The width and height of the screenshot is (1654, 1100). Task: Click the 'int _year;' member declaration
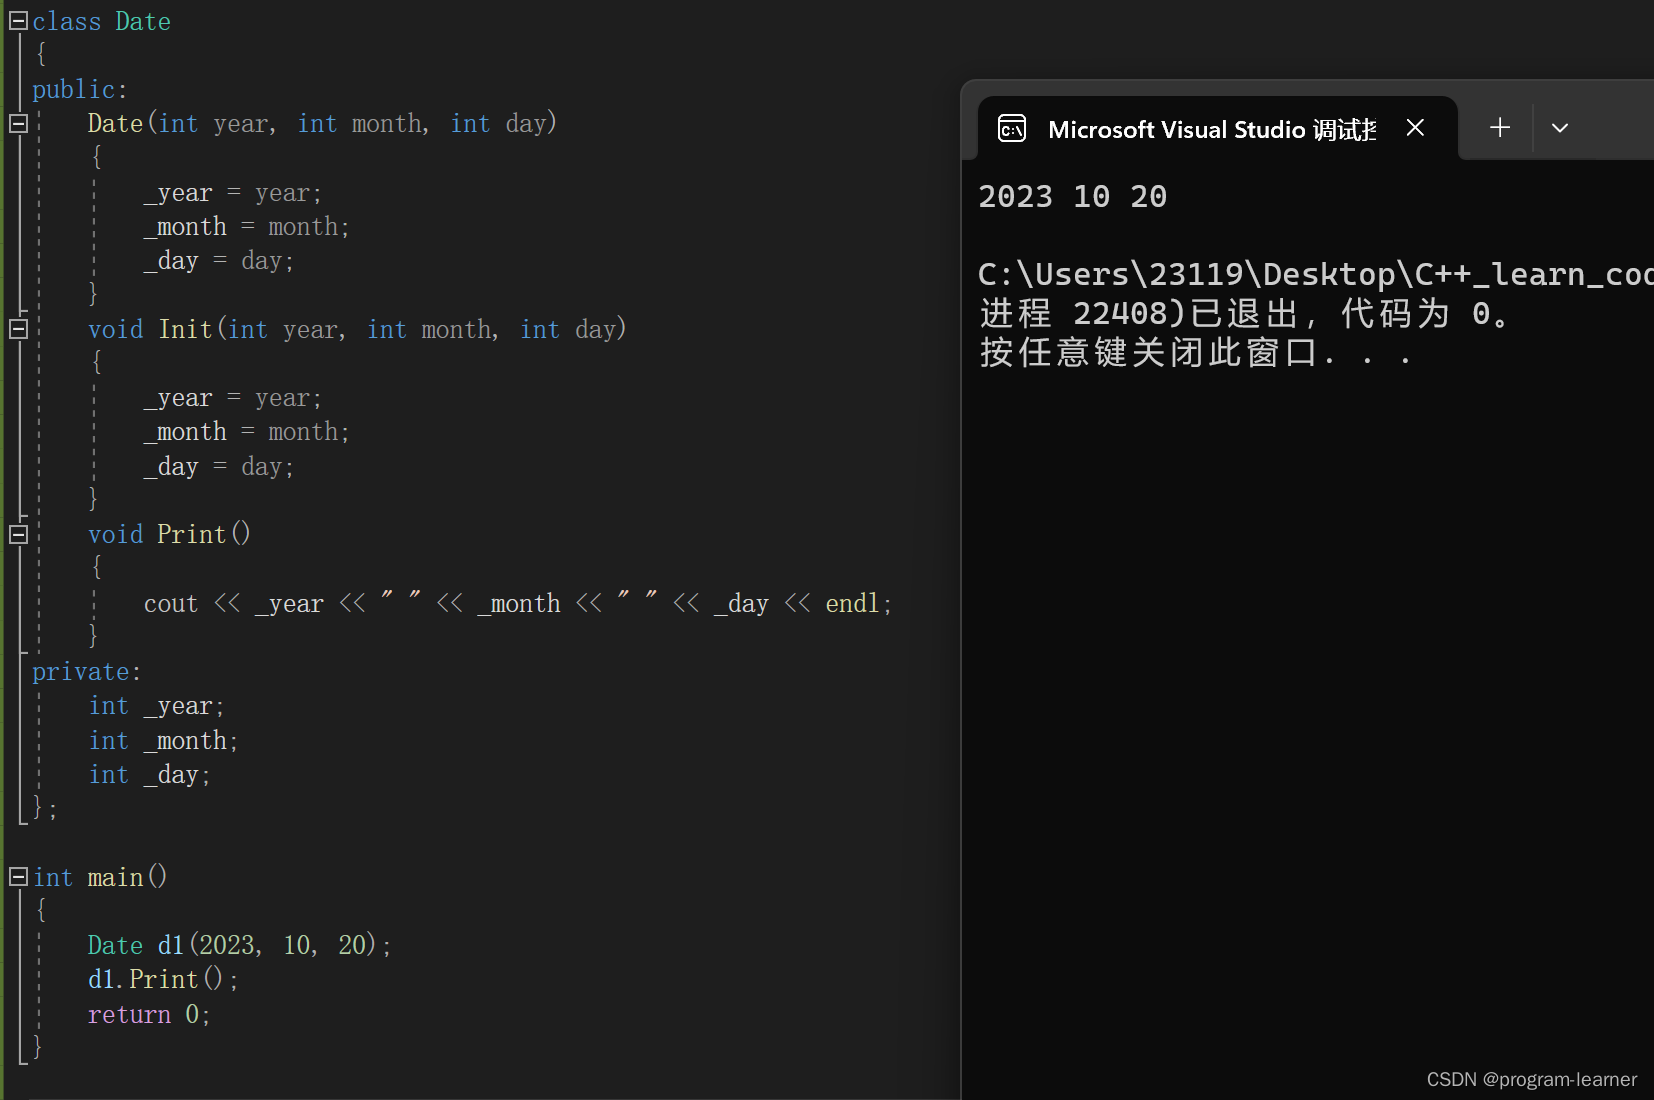click(157, 706)
